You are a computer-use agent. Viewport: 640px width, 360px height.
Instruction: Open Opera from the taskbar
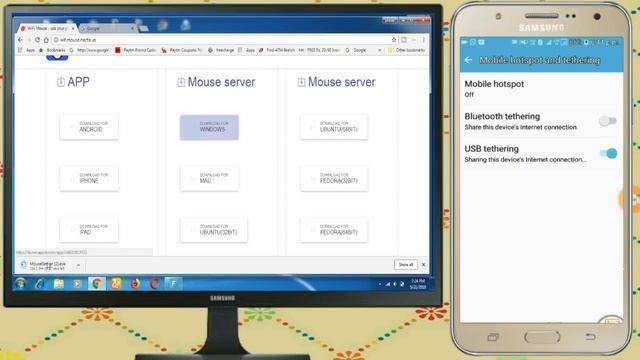[x=154, y=283]
